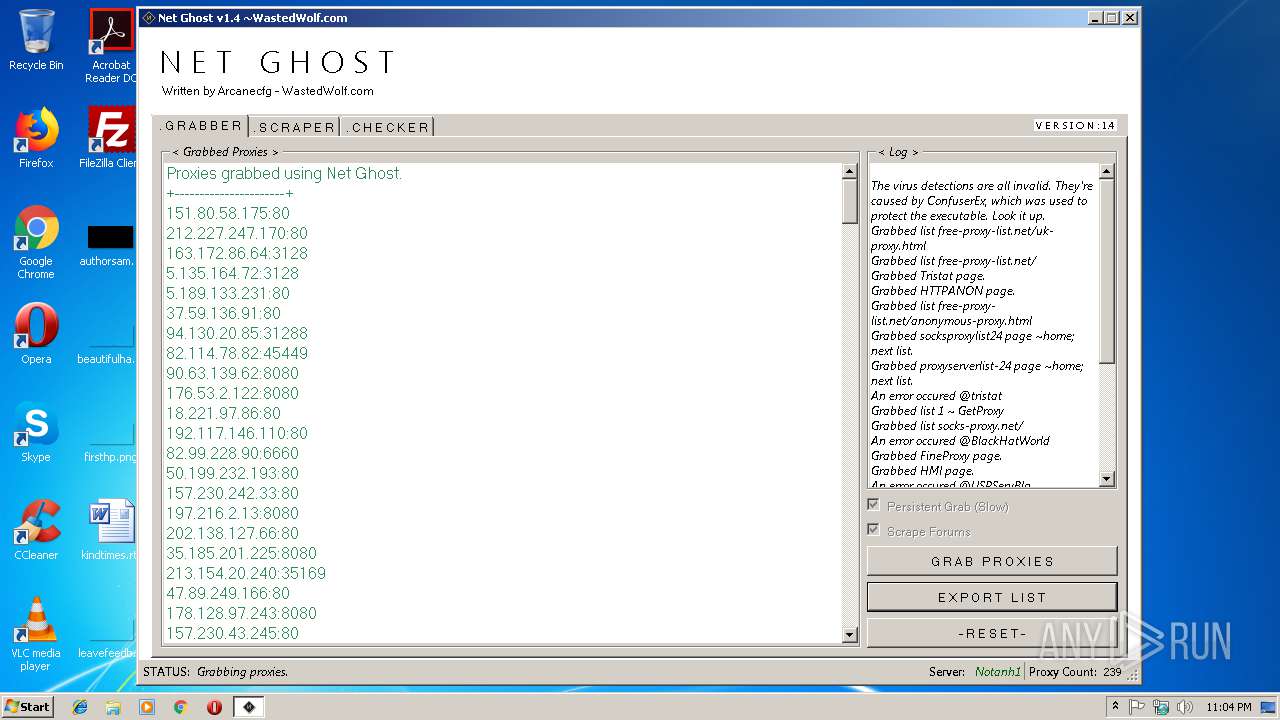The height and width of the screenshot is (720, 1280).
Task: Click the Log panel scroll down arrow
Action: 1106,479
